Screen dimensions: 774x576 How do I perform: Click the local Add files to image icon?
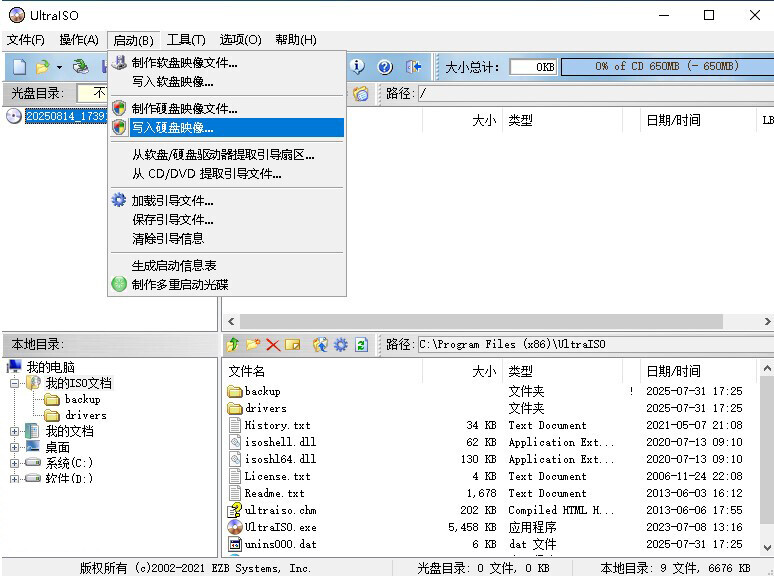click(x=320, y=344)
